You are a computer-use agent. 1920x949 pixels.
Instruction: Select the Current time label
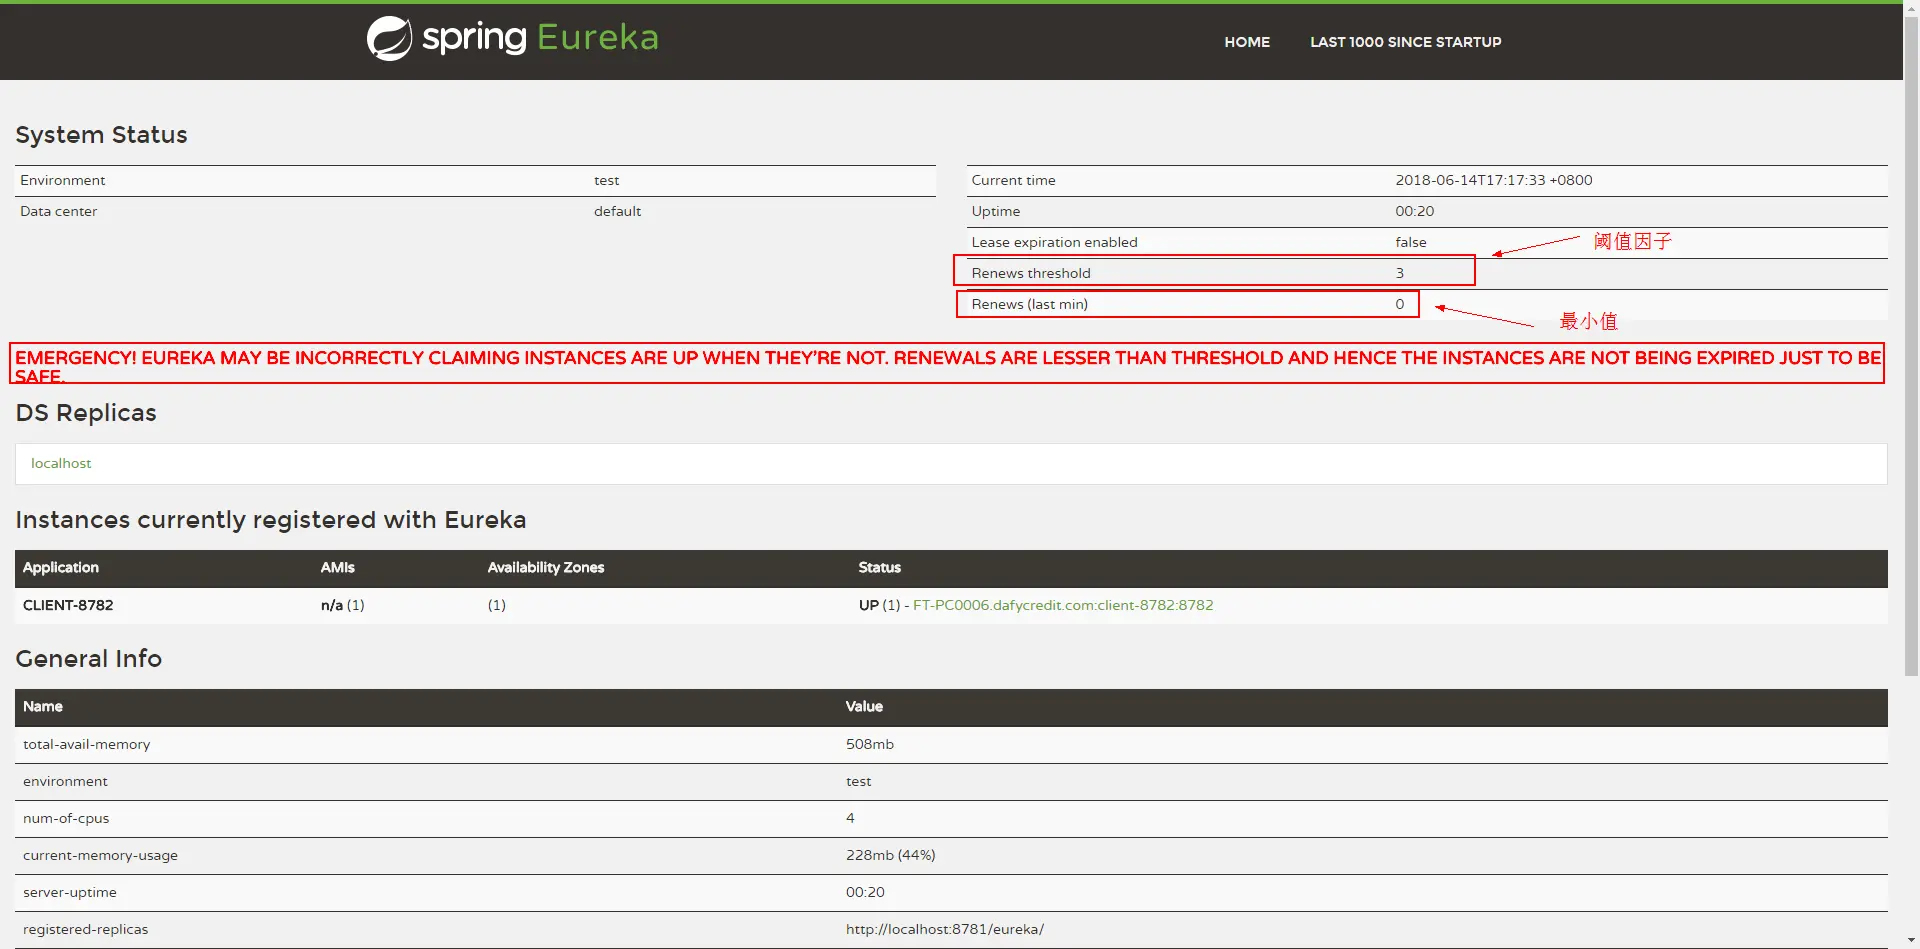click(1013, 180)
